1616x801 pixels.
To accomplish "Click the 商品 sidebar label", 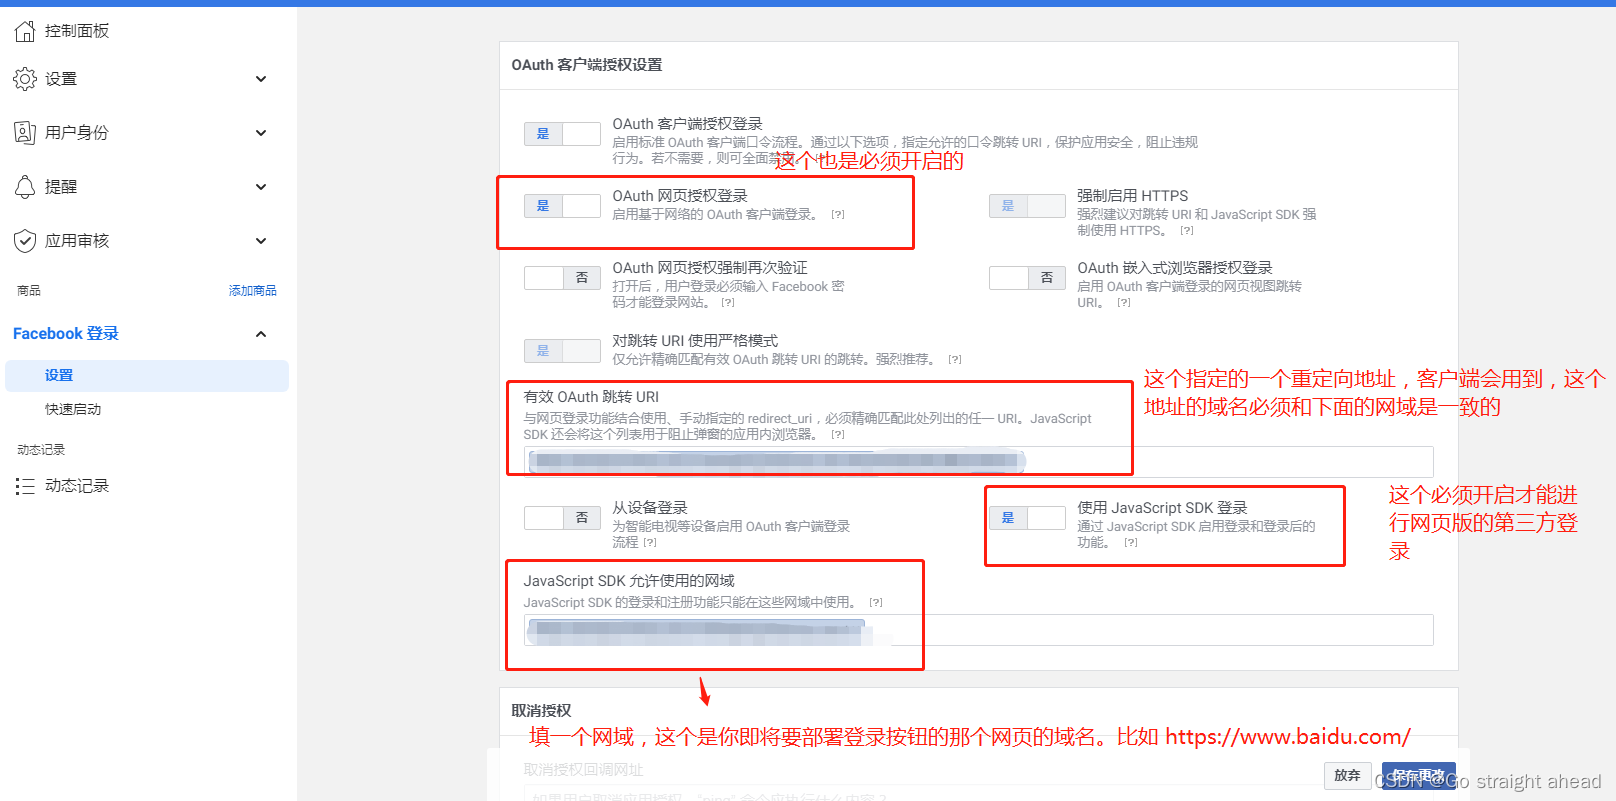I will coord(29,291).
